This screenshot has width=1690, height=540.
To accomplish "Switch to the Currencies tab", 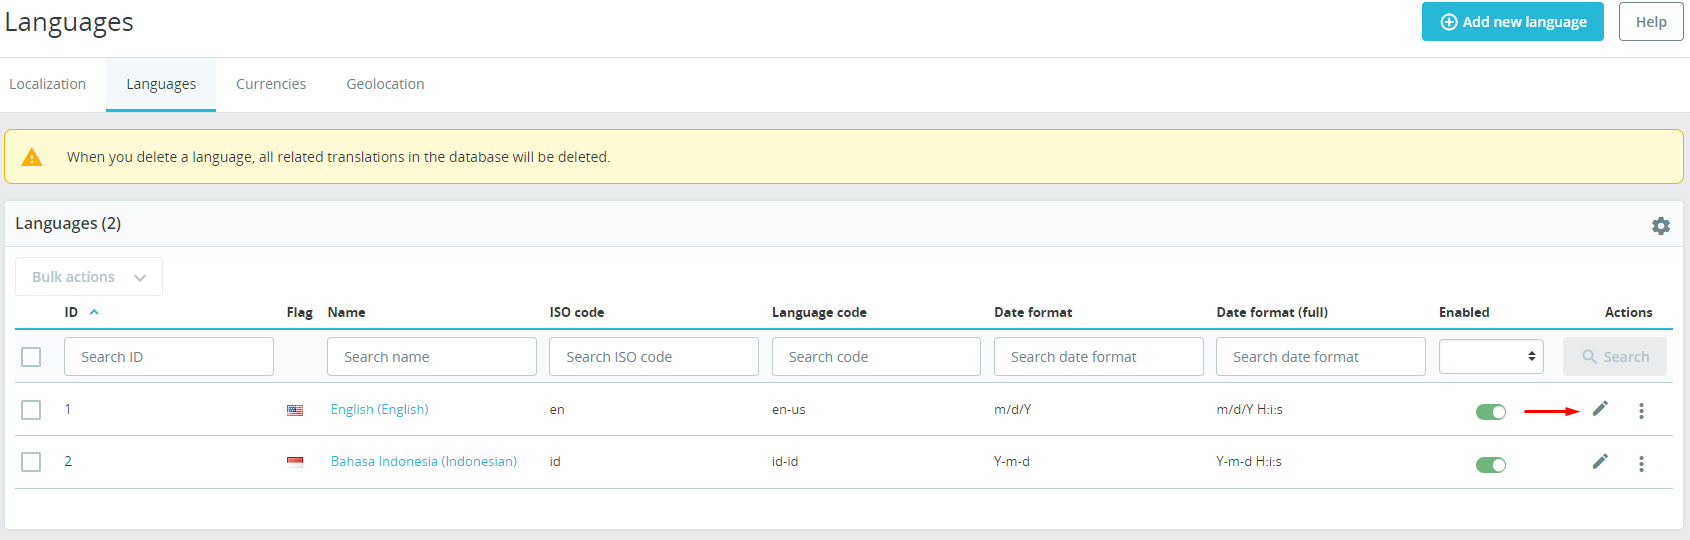I will pyautogui.click(x=271, y=84).
